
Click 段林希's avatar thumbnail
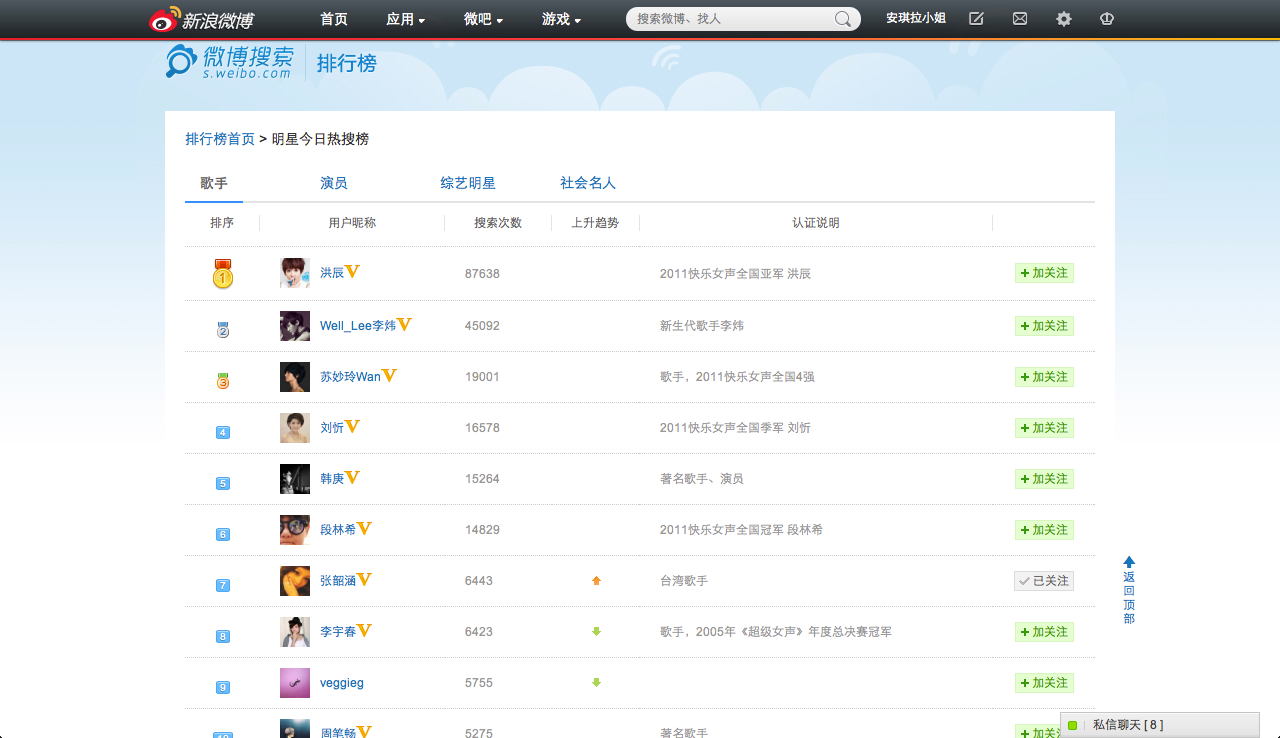click(295, 530)
